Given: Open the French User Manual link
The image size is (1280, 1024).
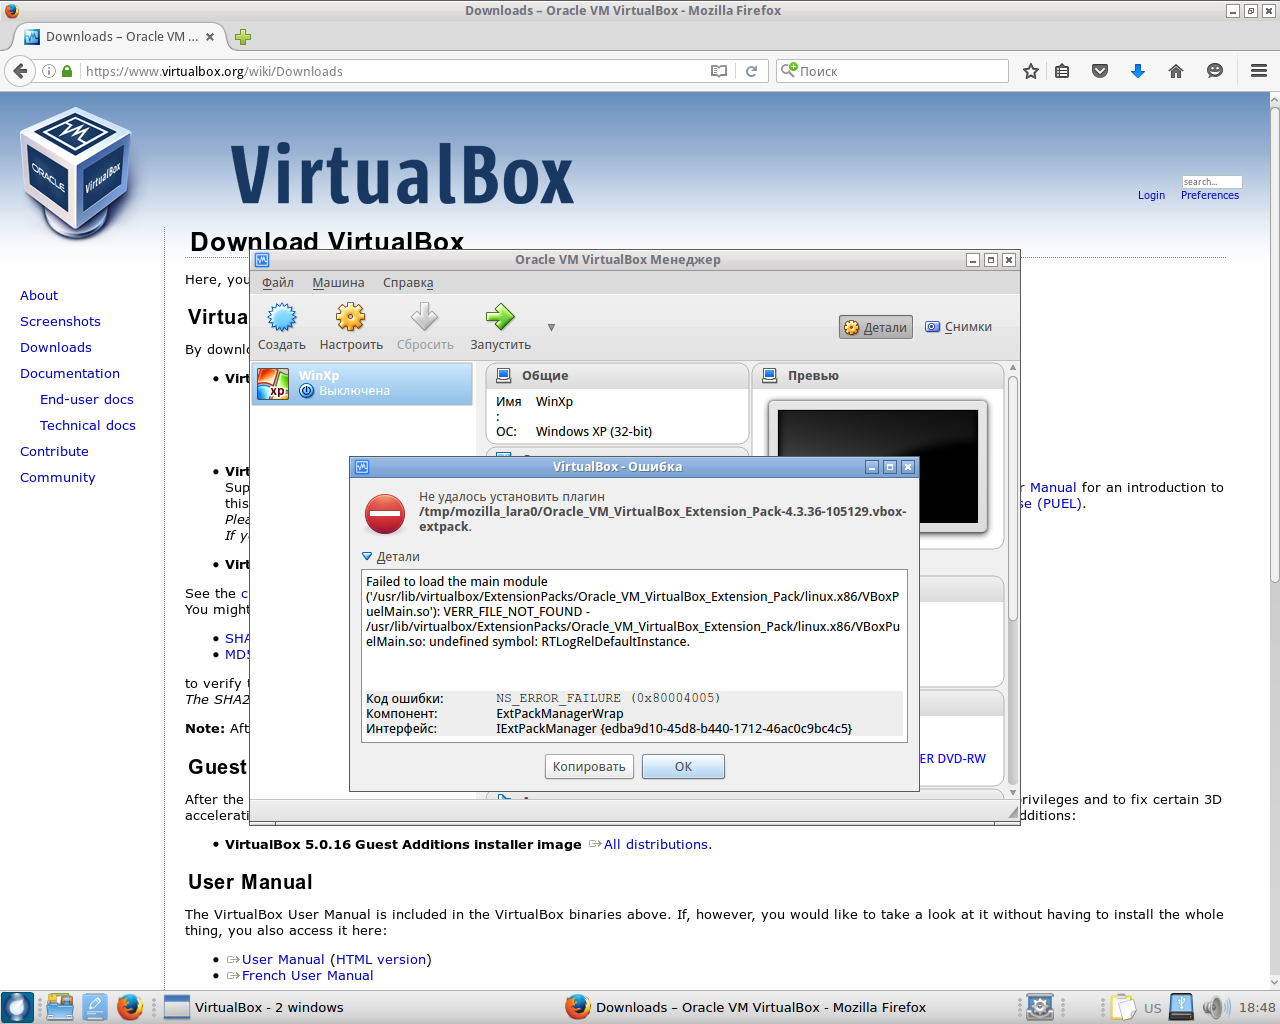Looking at the screenshot, I should [x=307, y=976].
